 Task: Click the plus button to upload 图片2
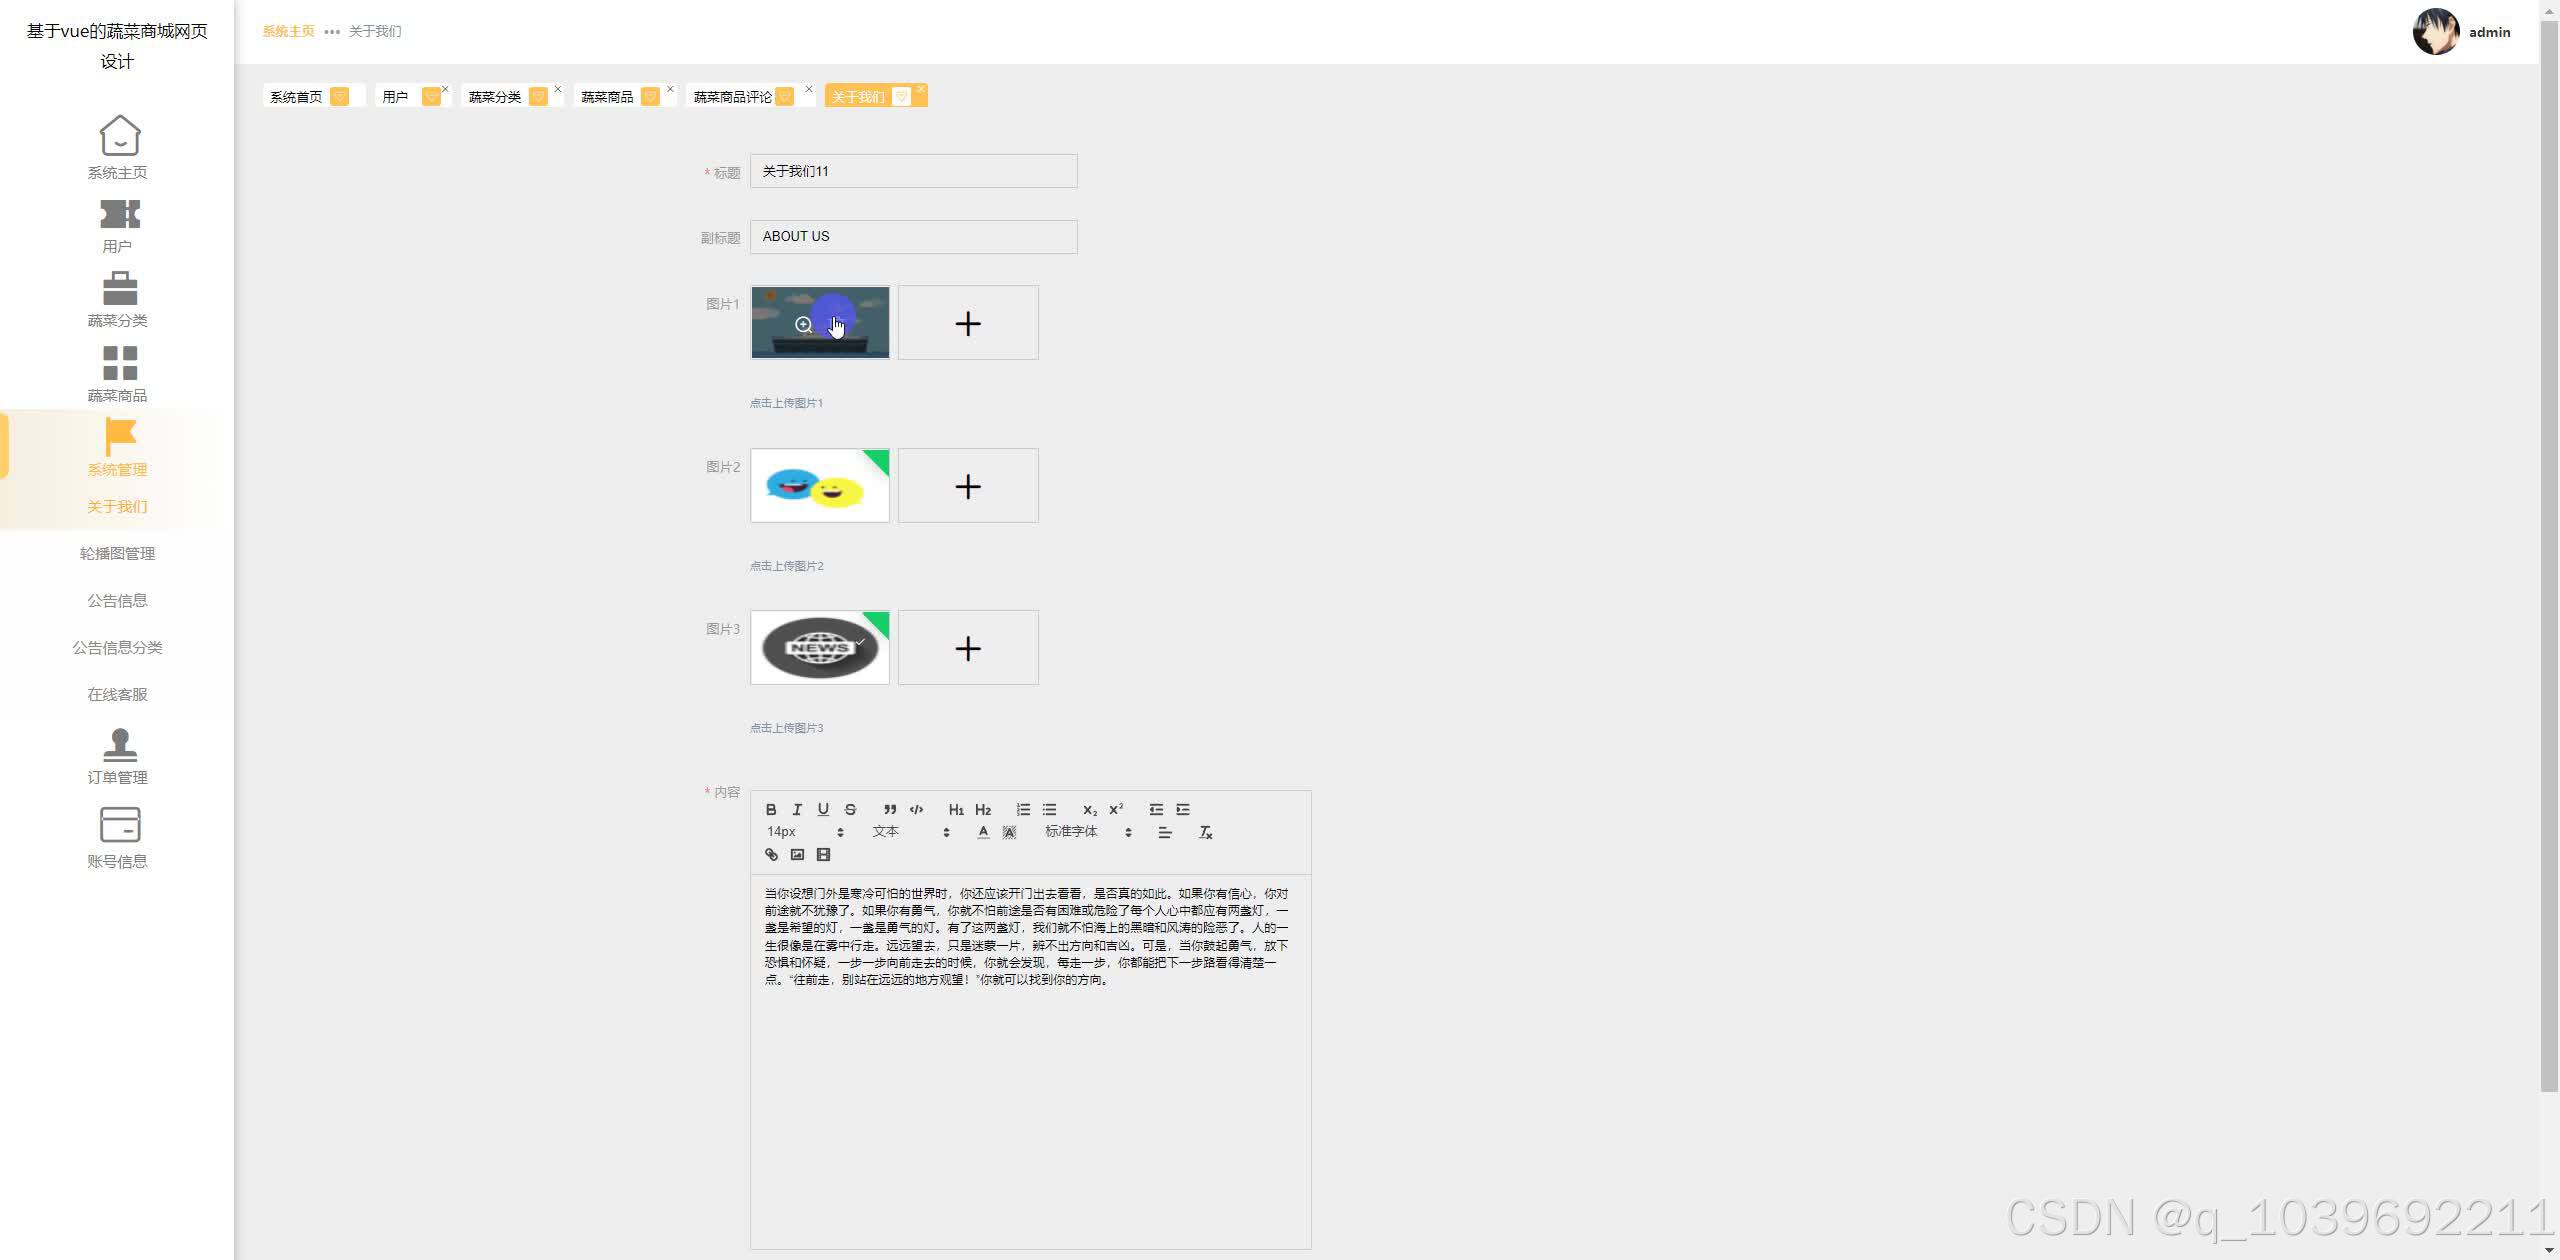967,486
